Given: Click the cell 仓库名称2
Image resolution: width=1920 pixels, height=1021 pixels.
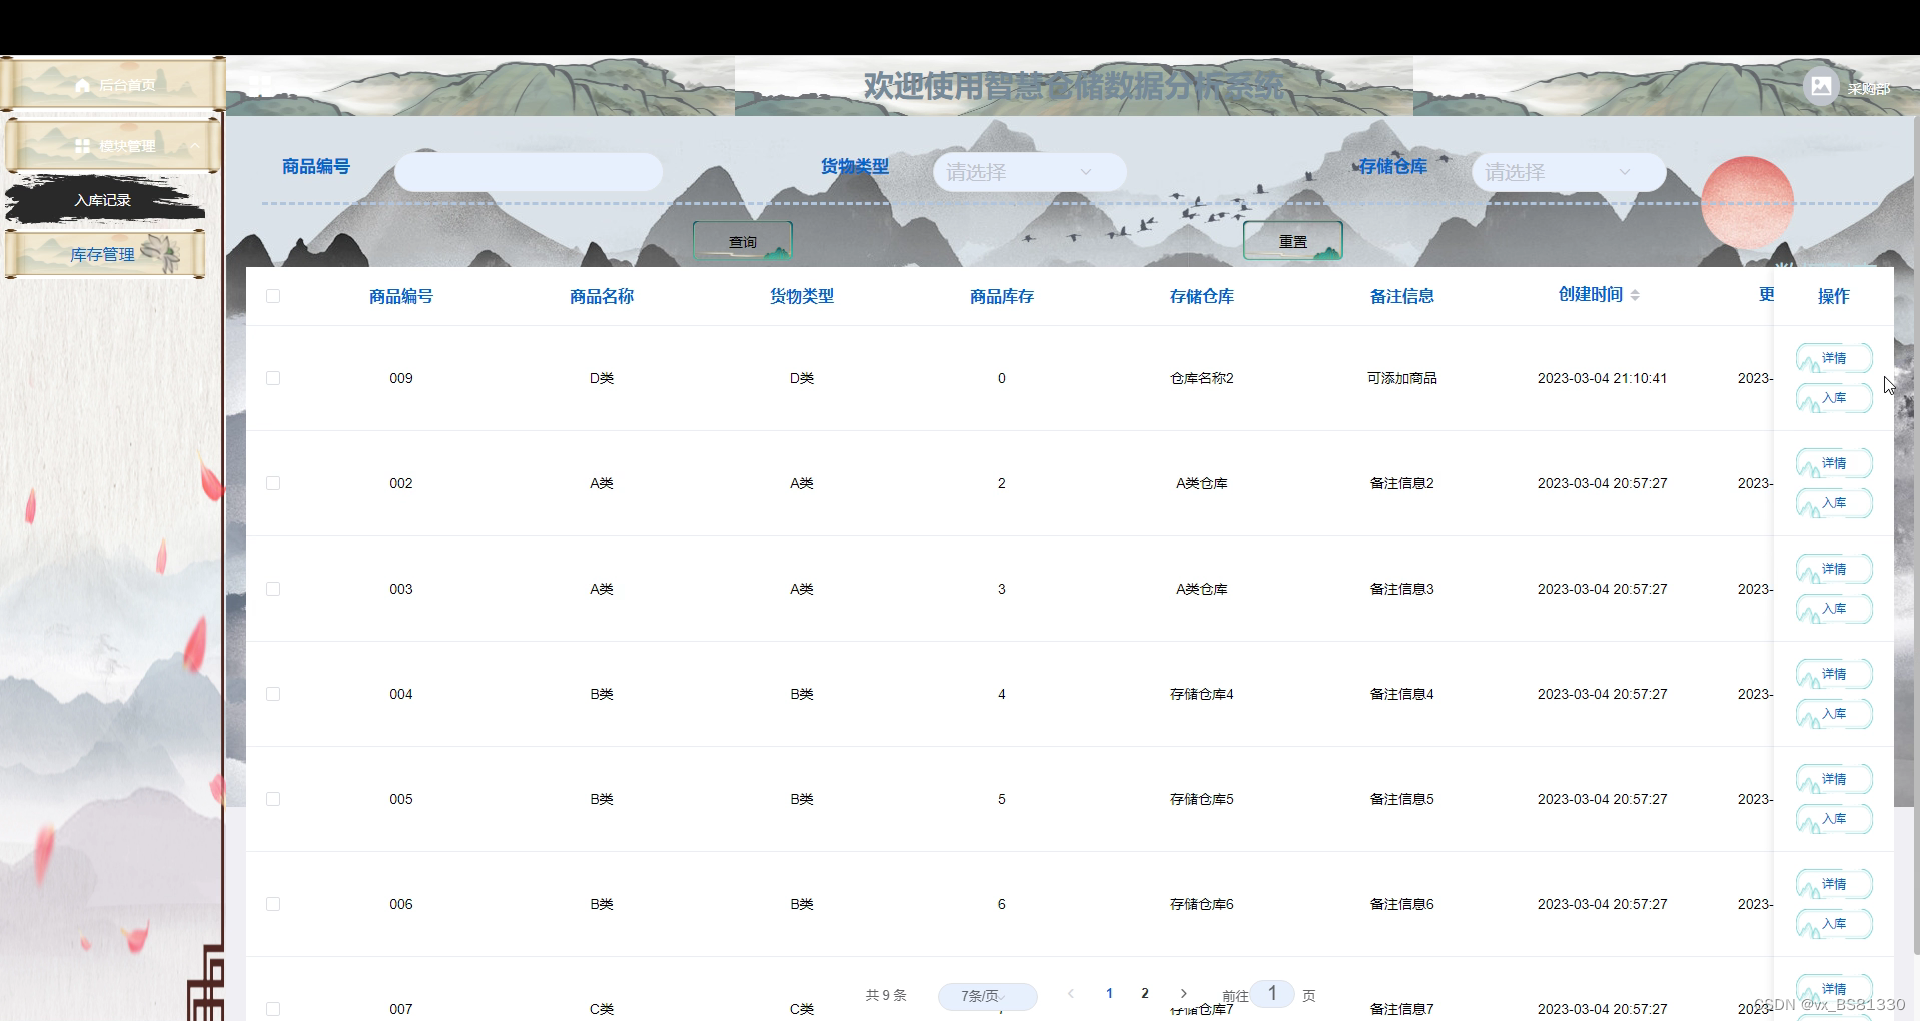Looking at the screenshot, I should [1202, 378].
